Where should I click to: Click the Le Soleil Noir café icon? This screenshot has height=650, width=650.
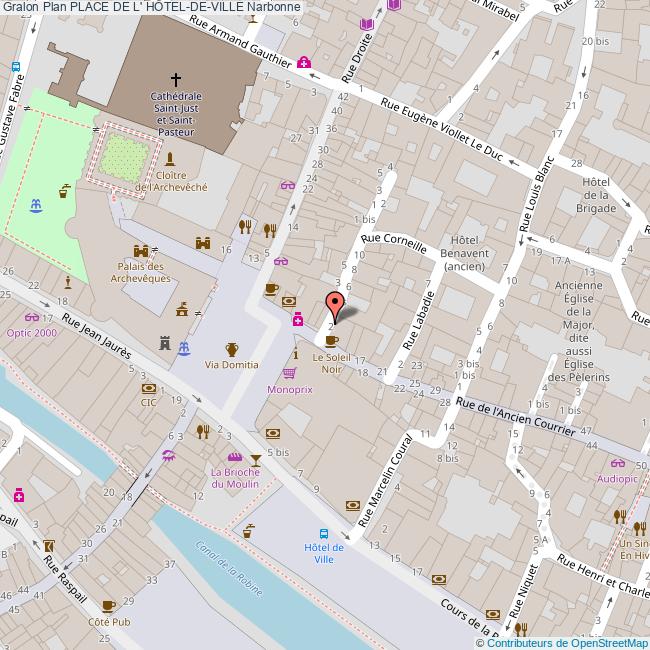tap(332, 340)
